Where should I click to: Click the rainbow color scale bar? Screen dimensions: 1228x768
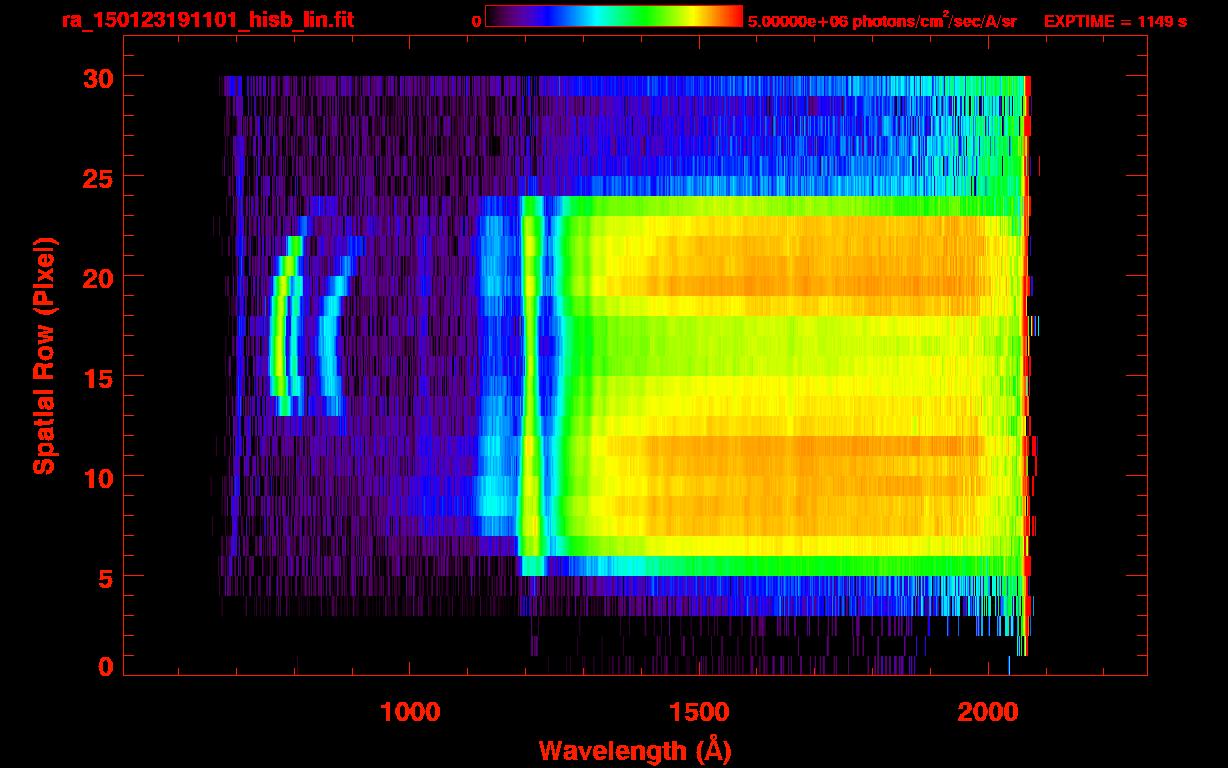tap(613, 17)
